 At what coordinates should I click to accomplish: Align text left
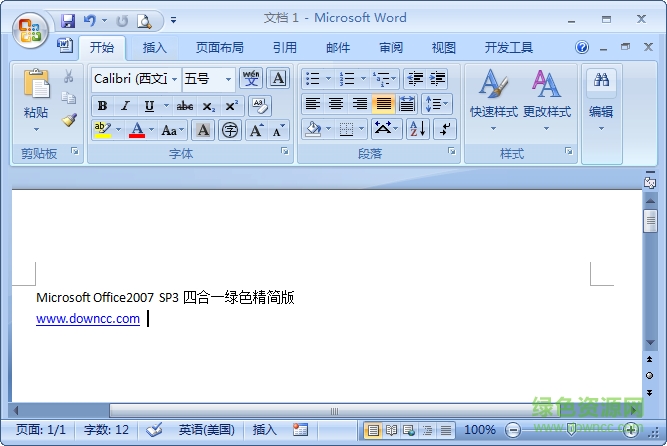coord(313,103)
